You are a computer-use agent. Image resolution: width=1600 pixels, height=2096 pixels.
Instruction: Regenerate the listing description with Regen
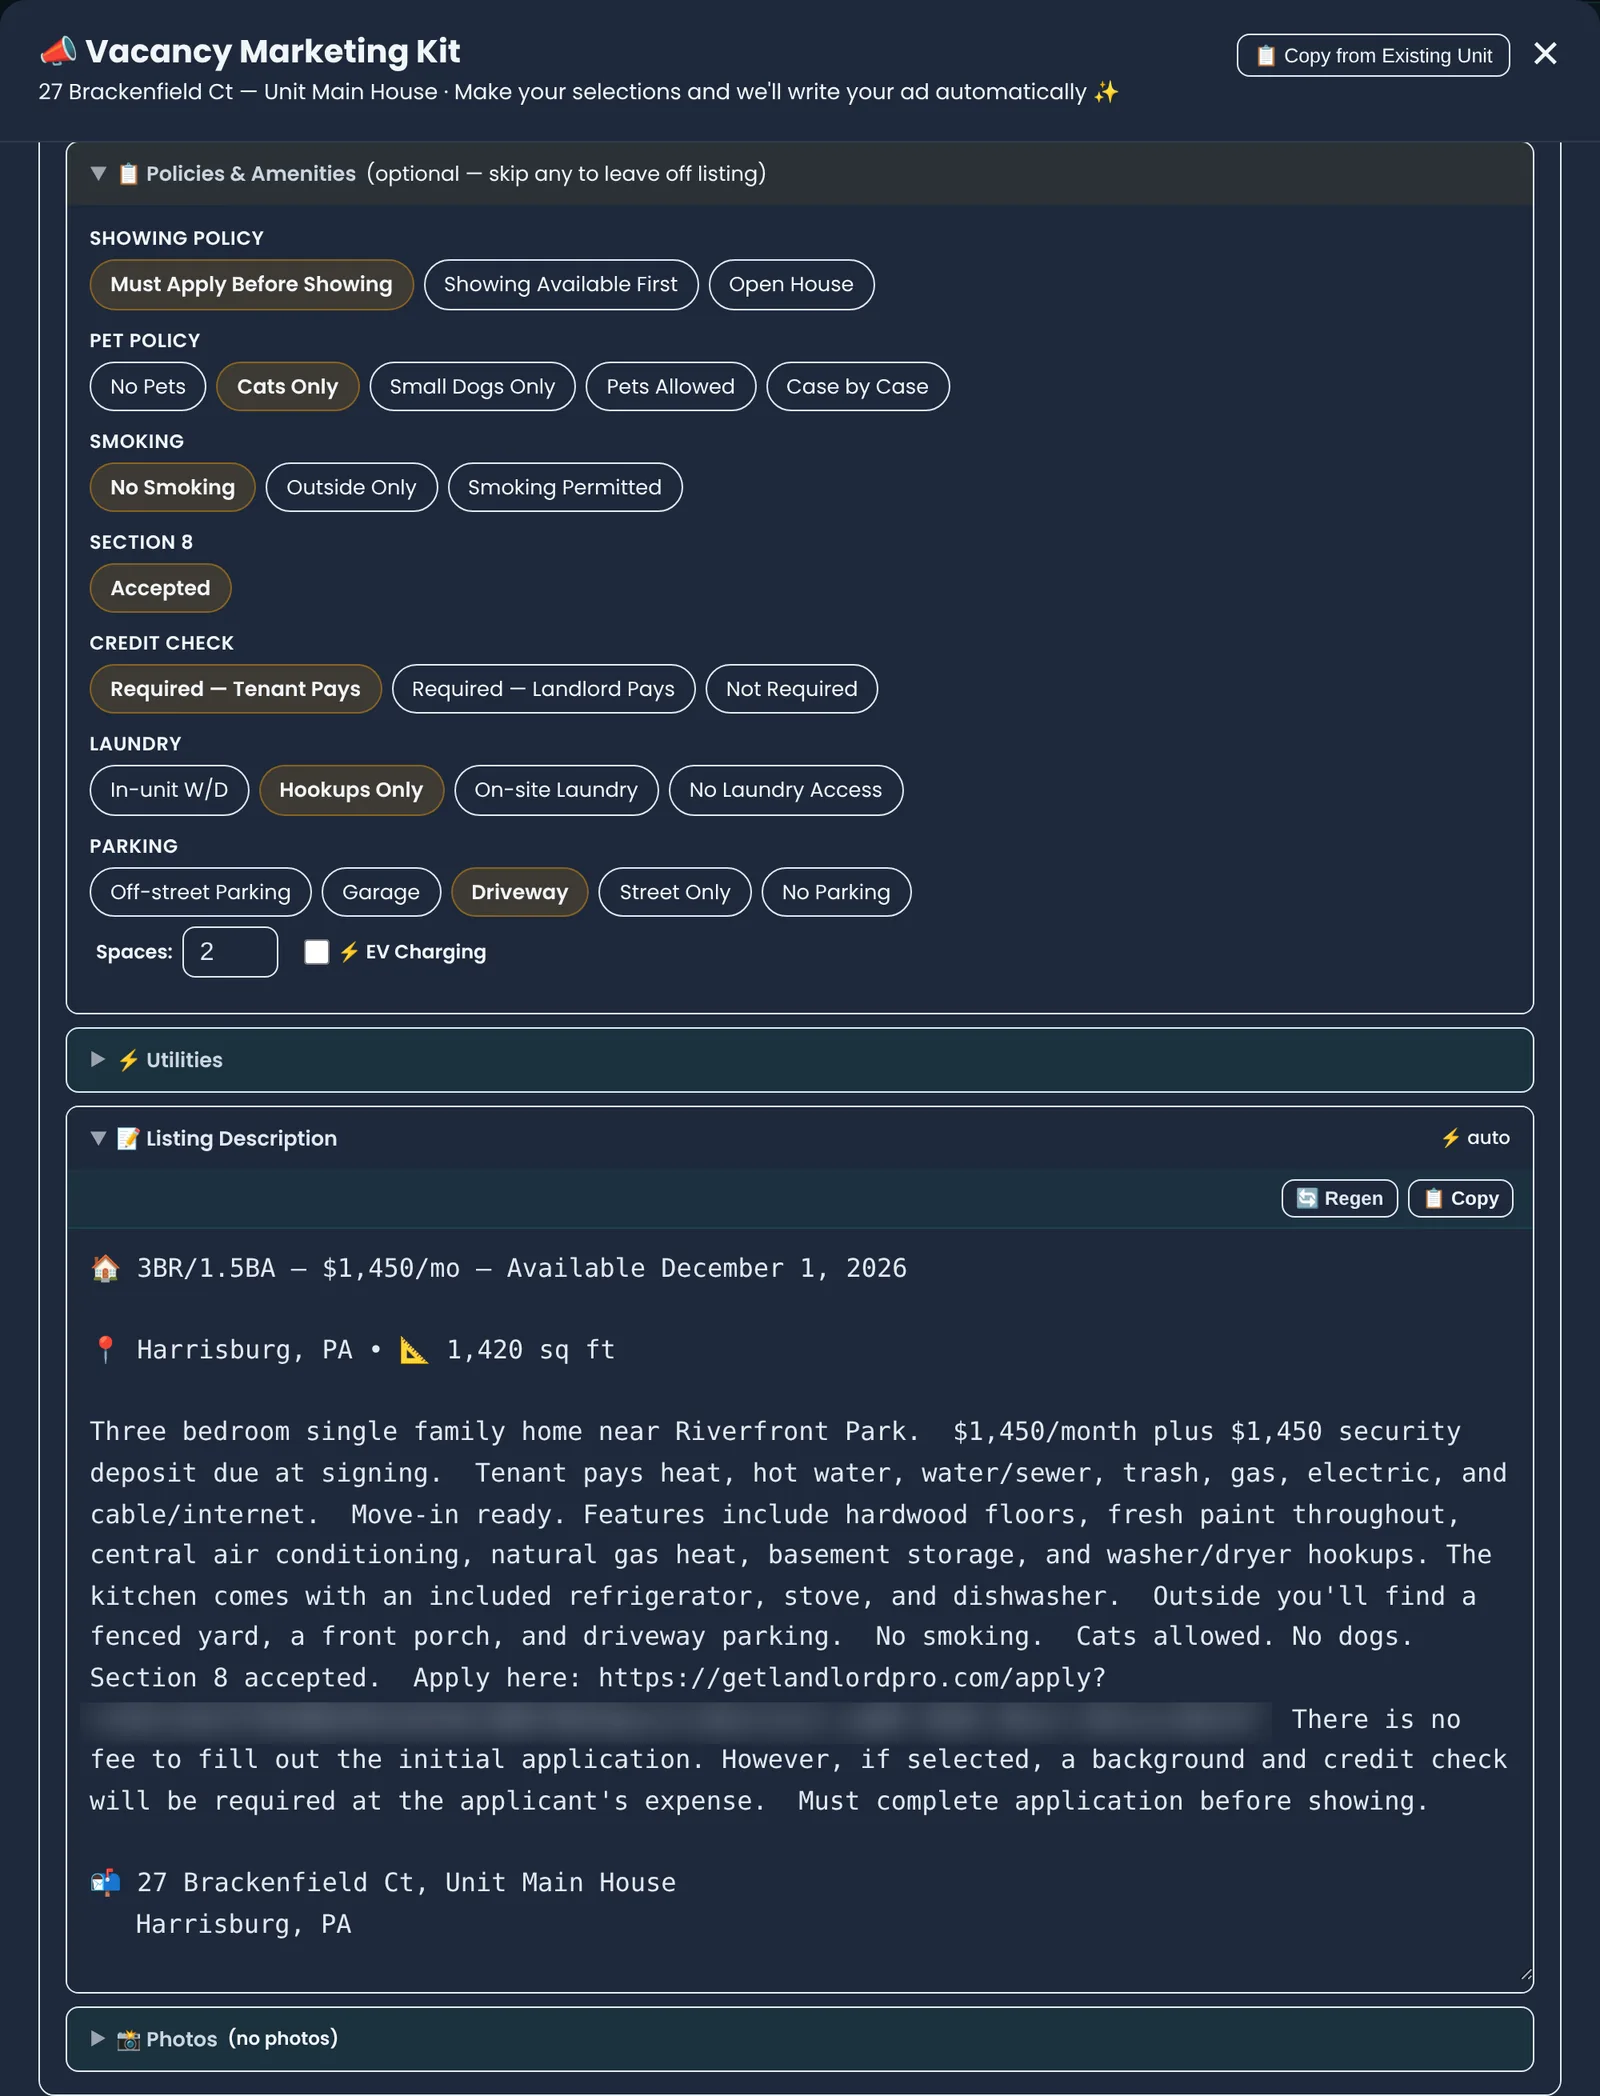(1340, 1199)
